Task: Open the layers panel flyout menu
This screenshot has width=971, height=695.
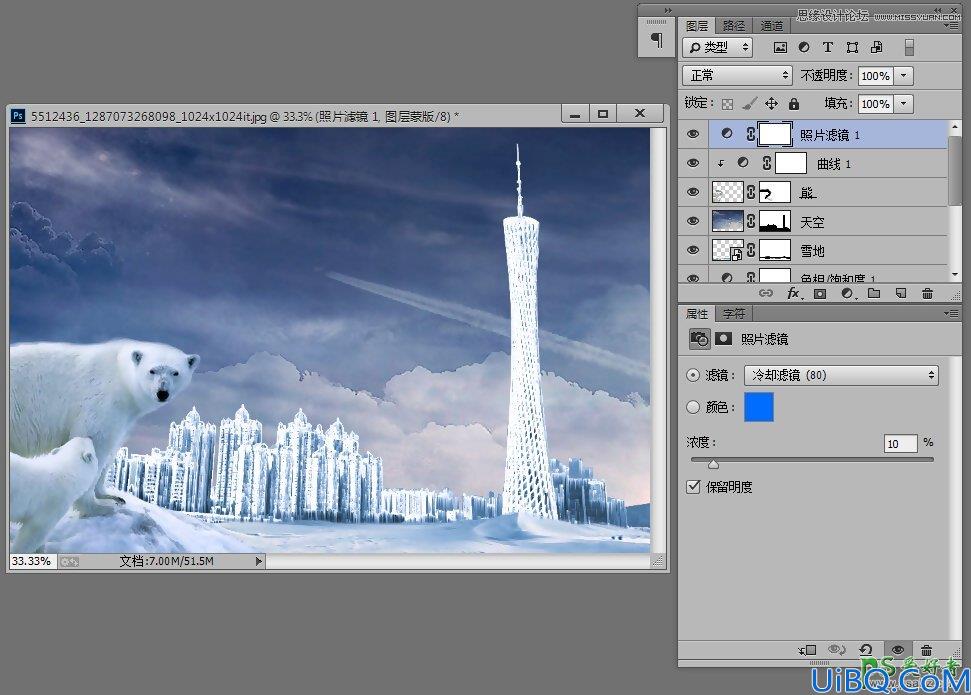Action: pos(950,26)
